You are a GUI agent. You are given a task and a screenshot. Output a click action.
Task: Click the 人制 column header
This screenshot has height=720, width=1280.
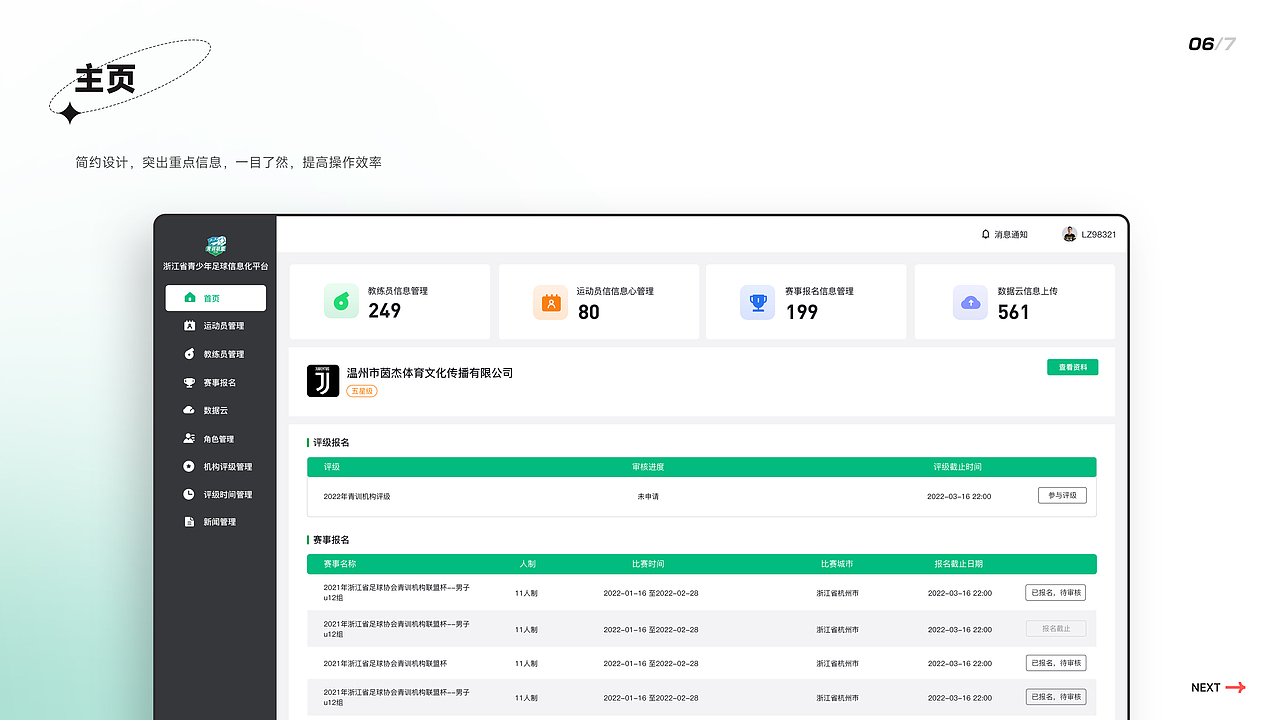pos(527,564)
